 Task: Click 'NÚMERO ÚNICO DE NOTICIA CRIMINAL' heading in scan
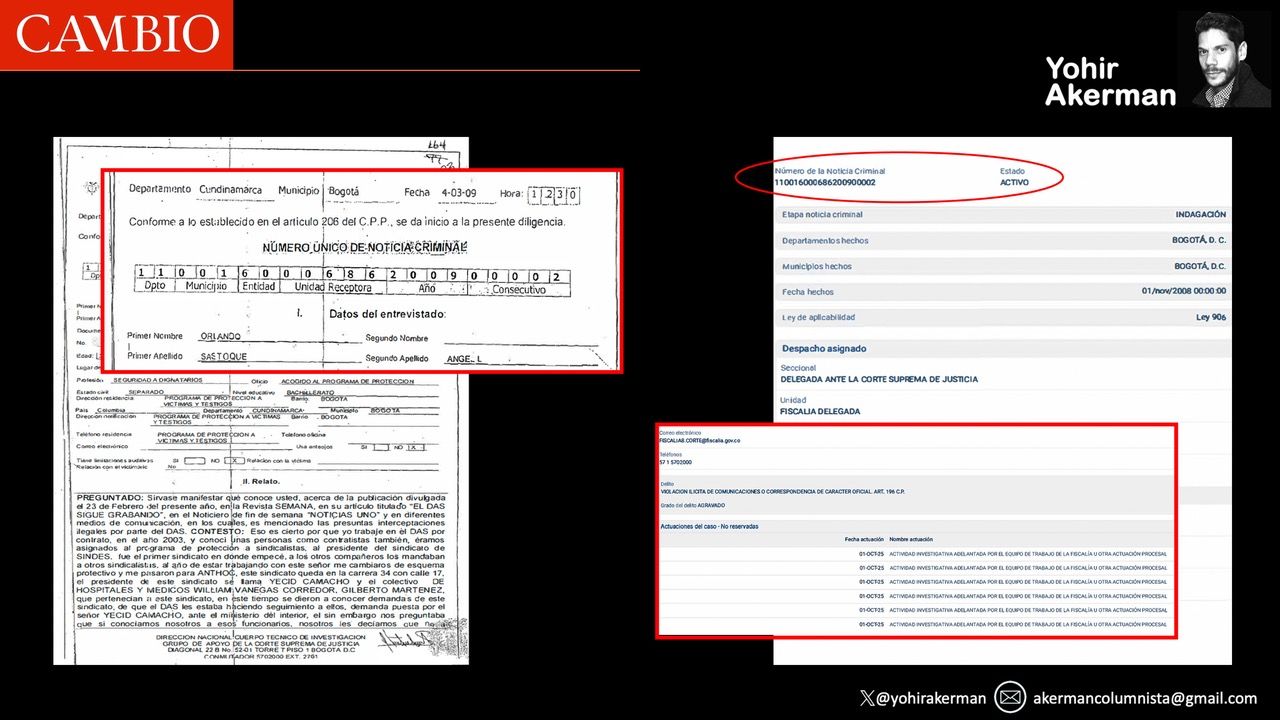(x=365, y=247)
